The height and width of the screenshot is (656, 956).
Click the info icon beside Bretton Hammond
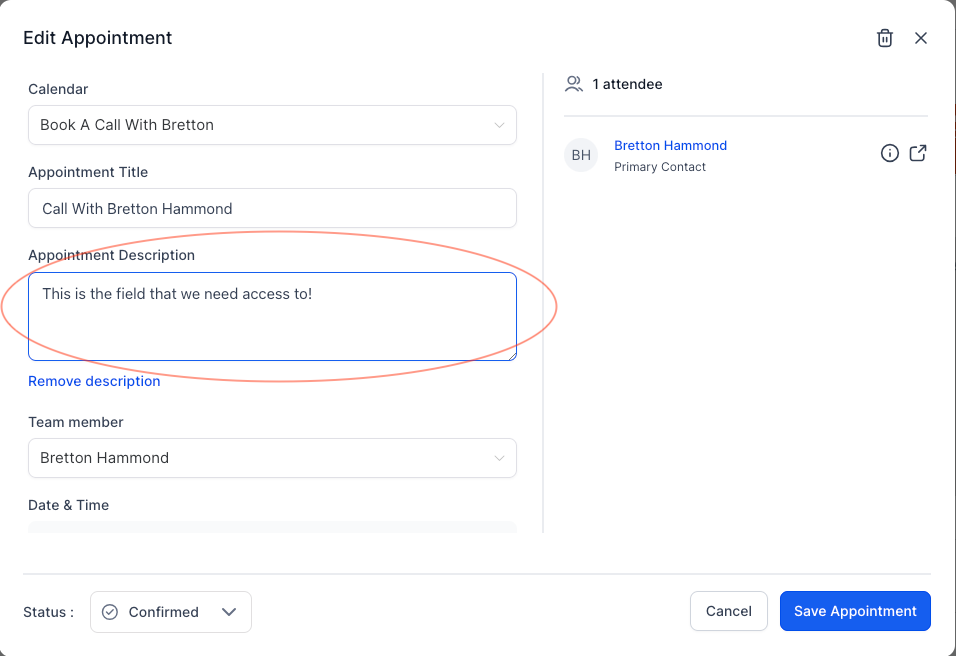889,153
